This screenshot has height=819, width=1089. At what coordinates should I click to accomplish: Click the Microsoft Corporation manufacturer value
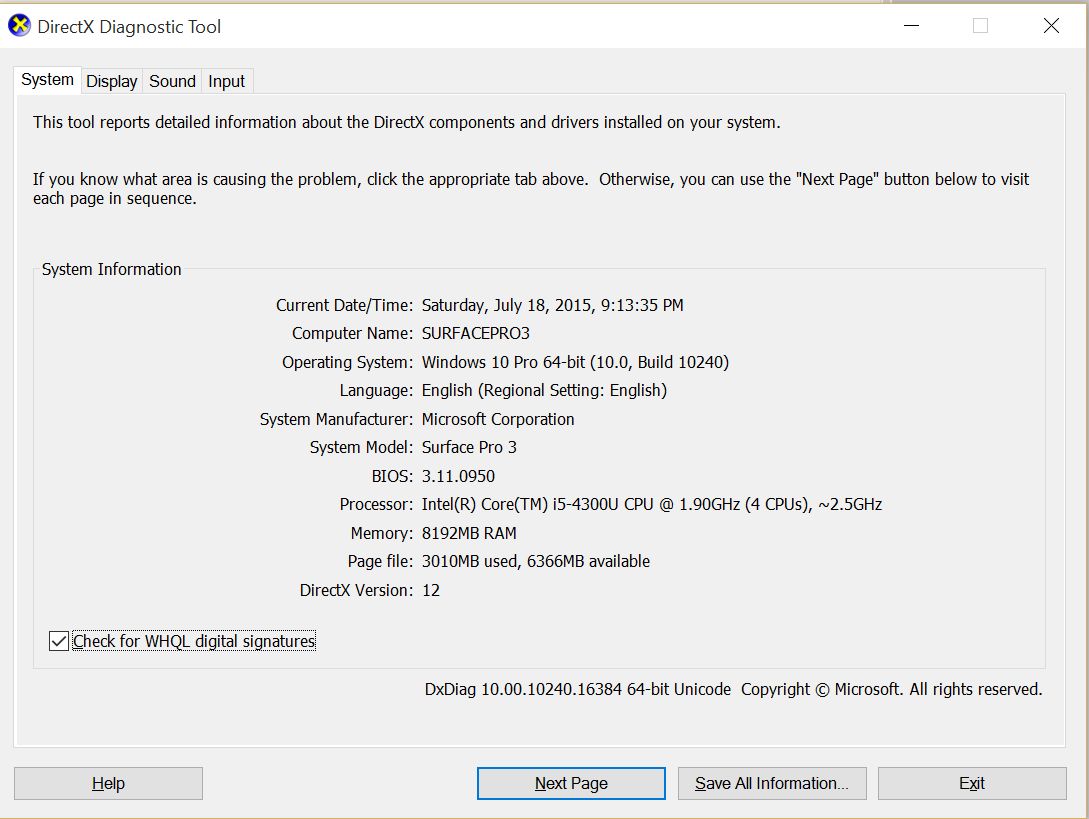pyautogui.click(x=498, y=420)
